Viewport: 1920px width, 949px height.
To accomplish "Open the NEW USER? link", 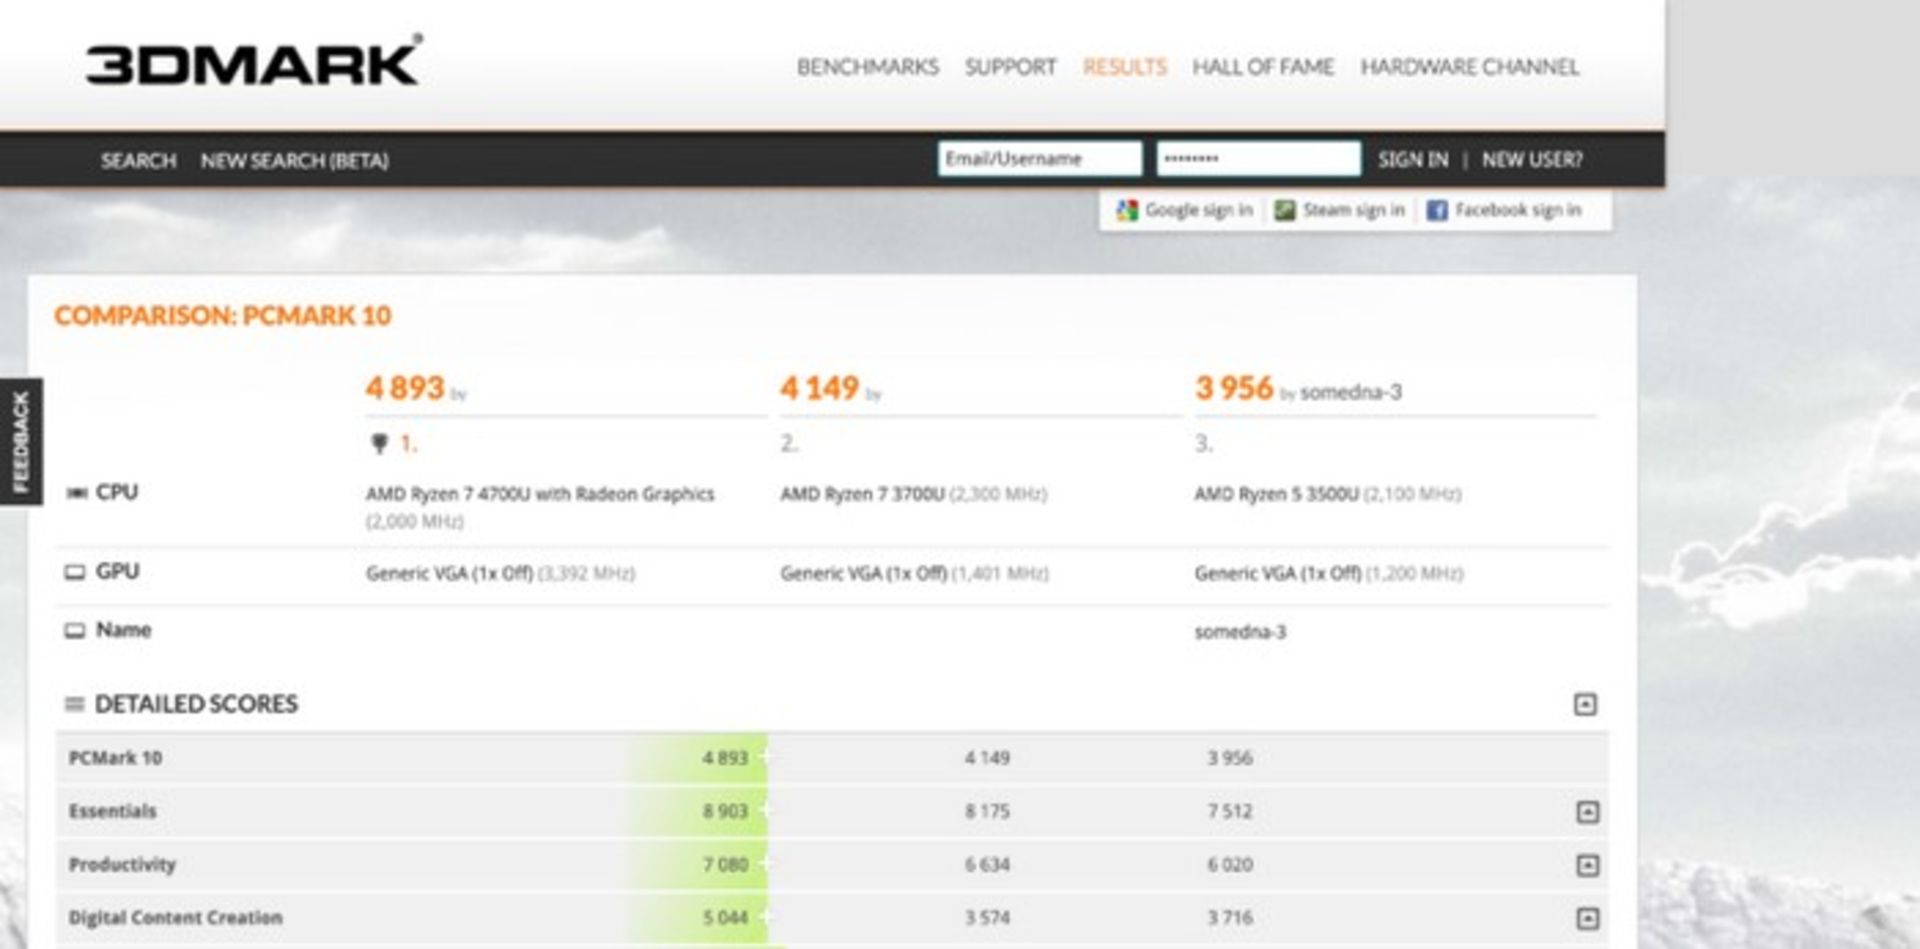I will (1532, 159).
